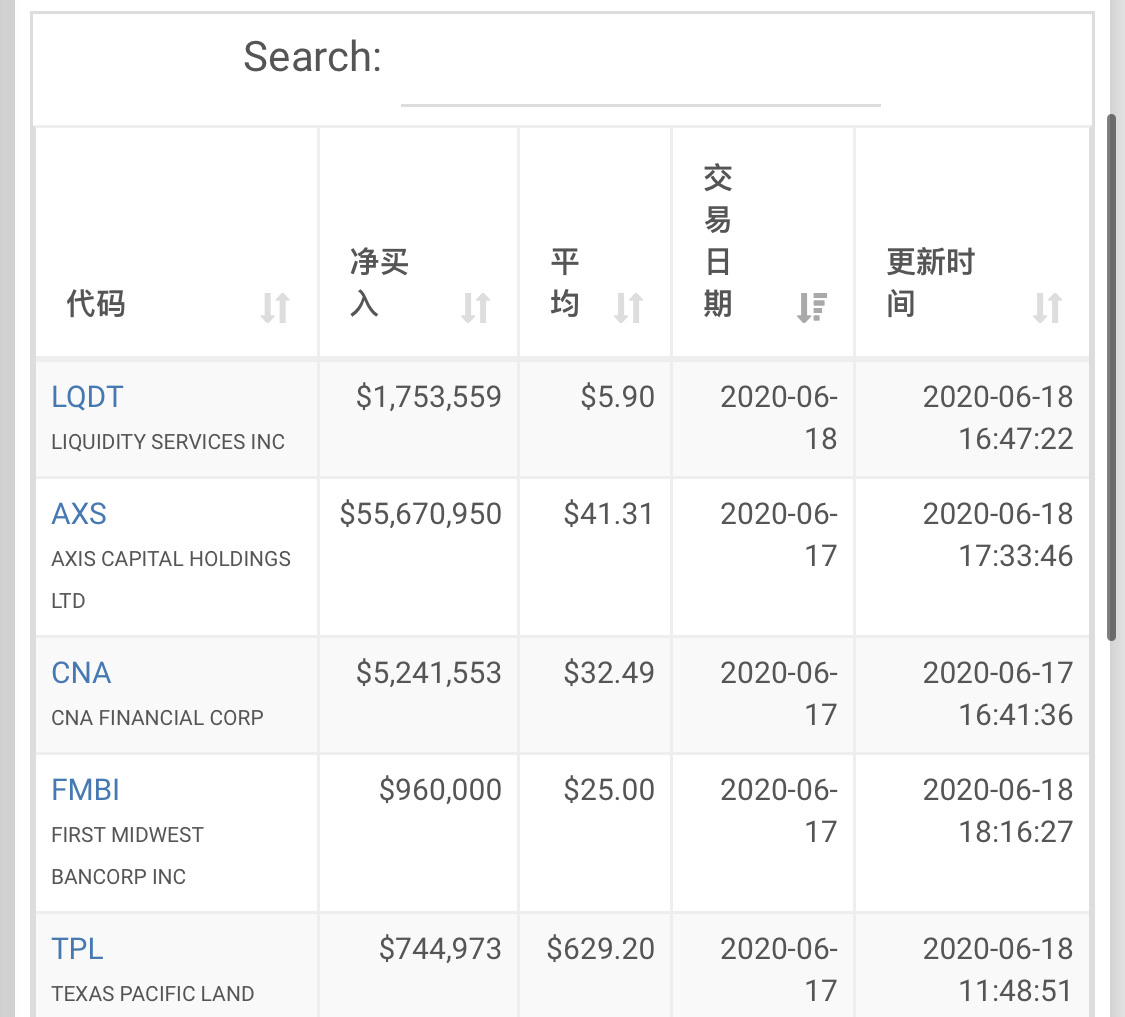Select the CNA FINANCIAL CORP company name
This screenshot has height=1017, width=1125.
tap(157, 718)
